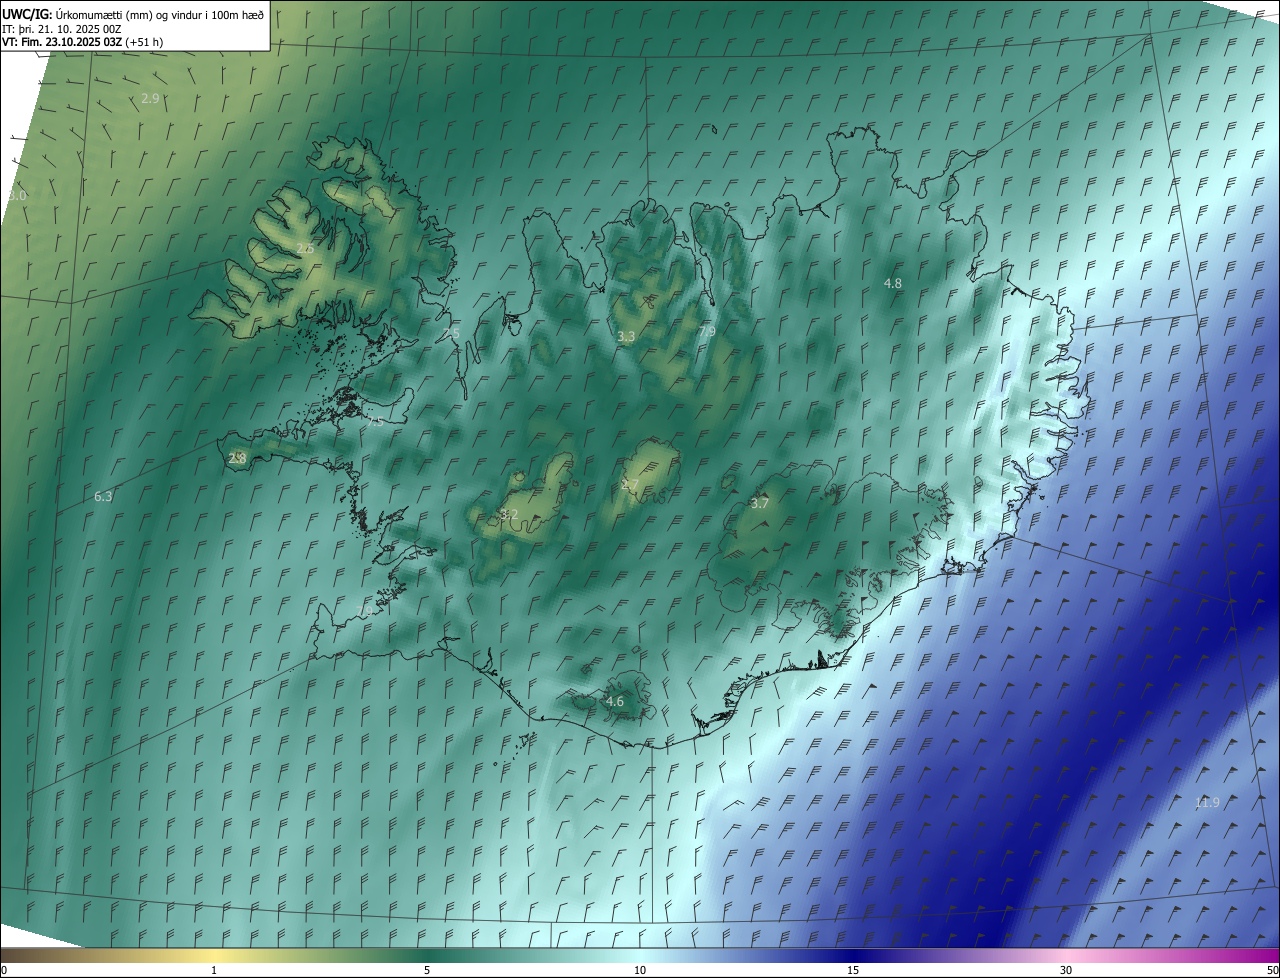Click the 4.6 value label
1280x978 pixels.
(615, 702)
